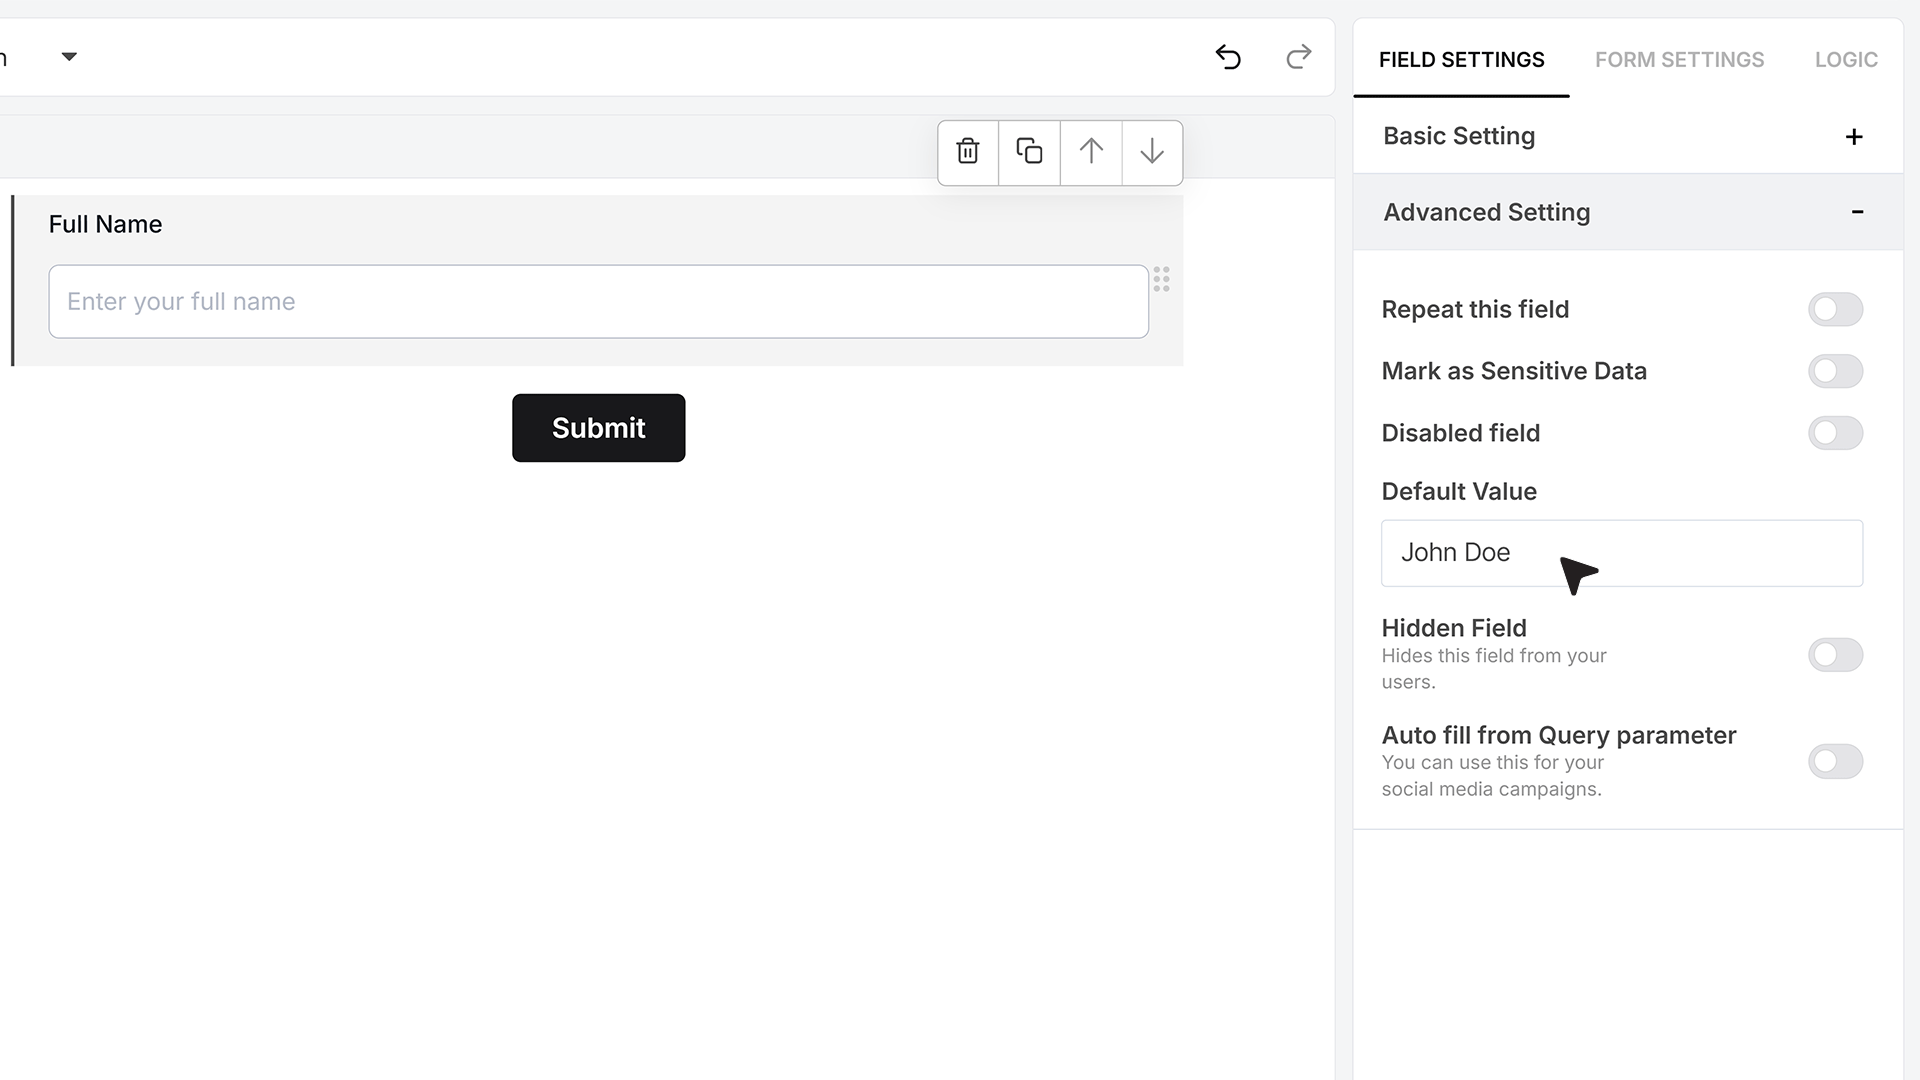The height and width of the screenshot is (1080, 1920).
Task: Open the Logic tab
Action: (1846, 60)
